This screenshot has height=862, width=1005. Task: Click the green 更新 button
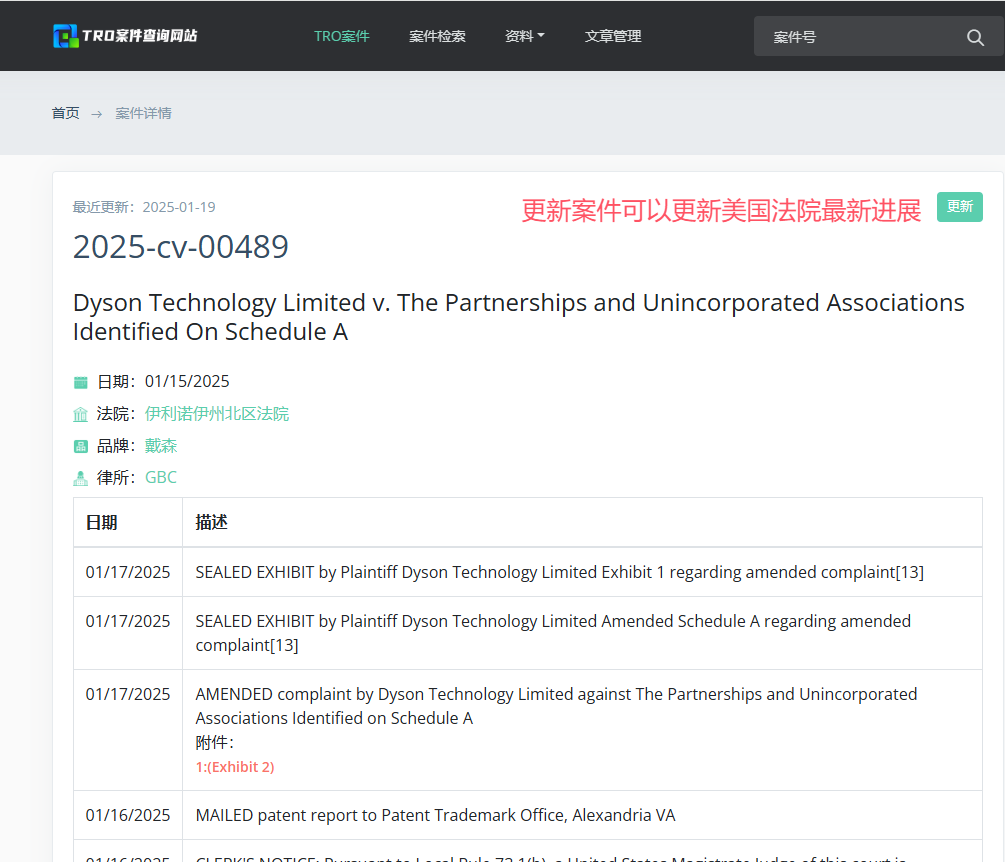coord(959,207)
